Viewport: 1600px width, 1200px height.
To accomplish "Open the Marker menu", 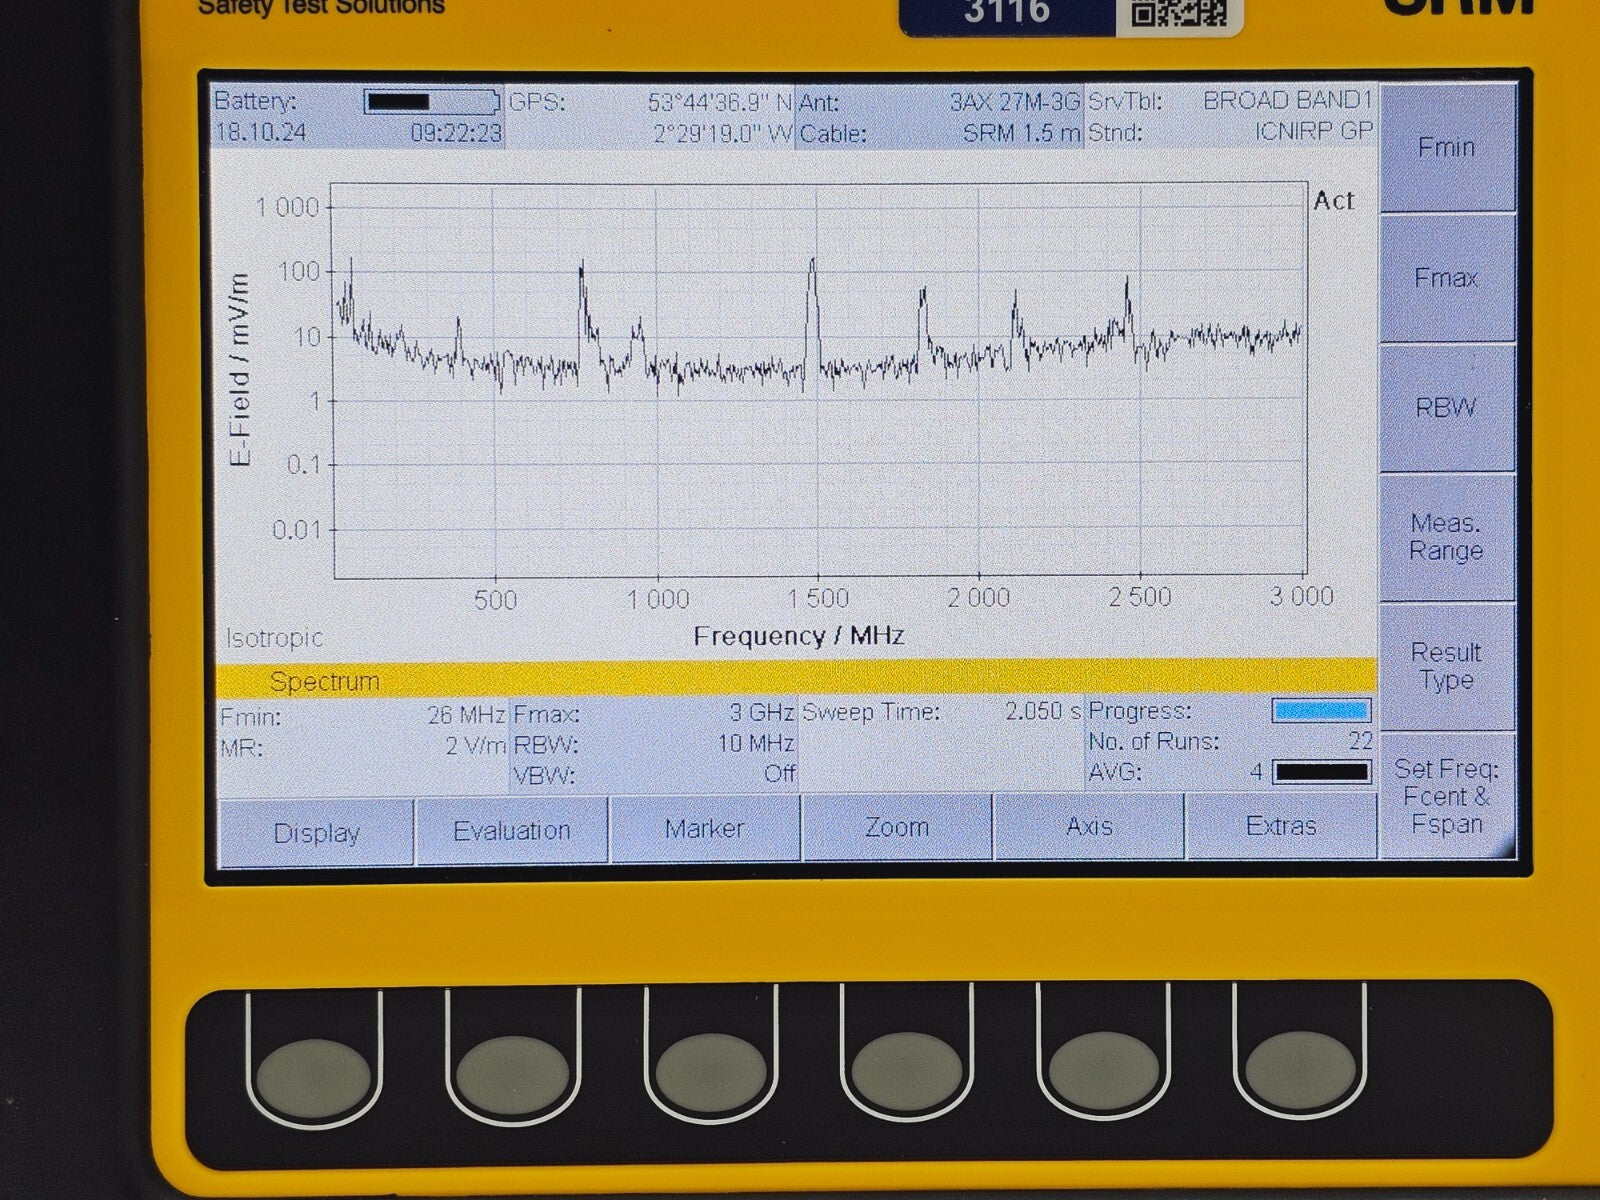I will point(704,828).
